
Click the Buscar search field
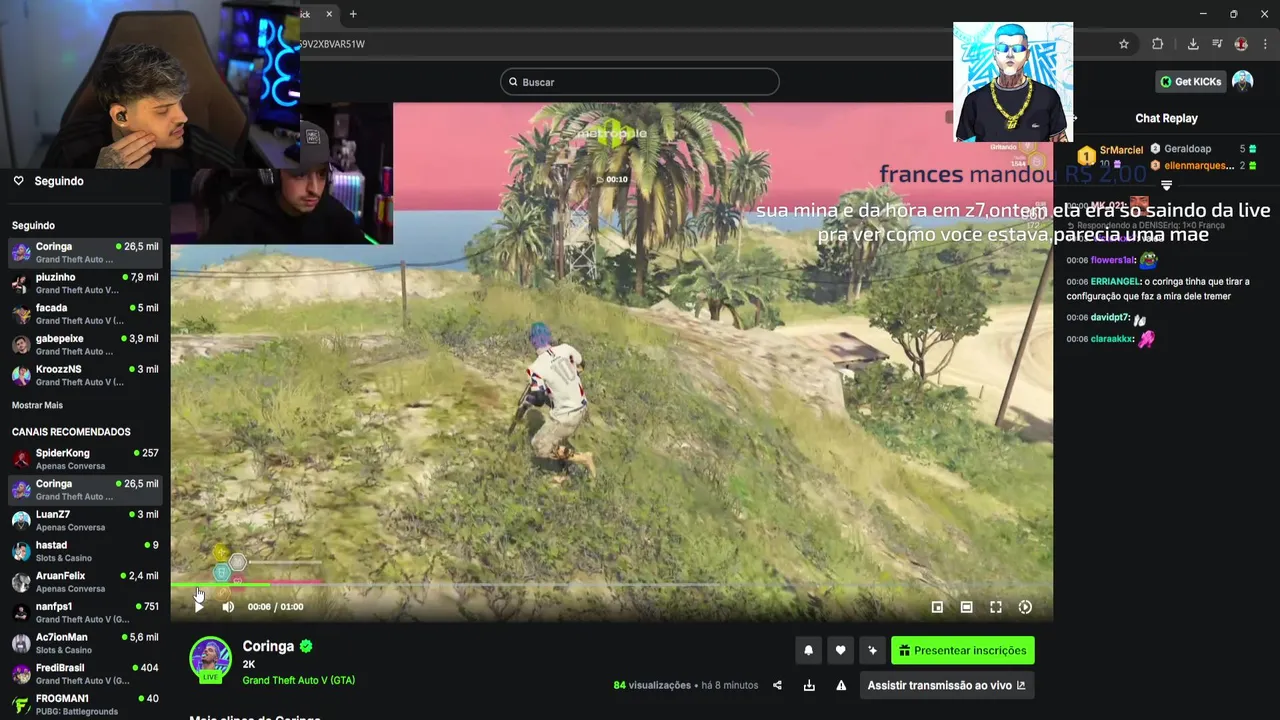[640, 82]
